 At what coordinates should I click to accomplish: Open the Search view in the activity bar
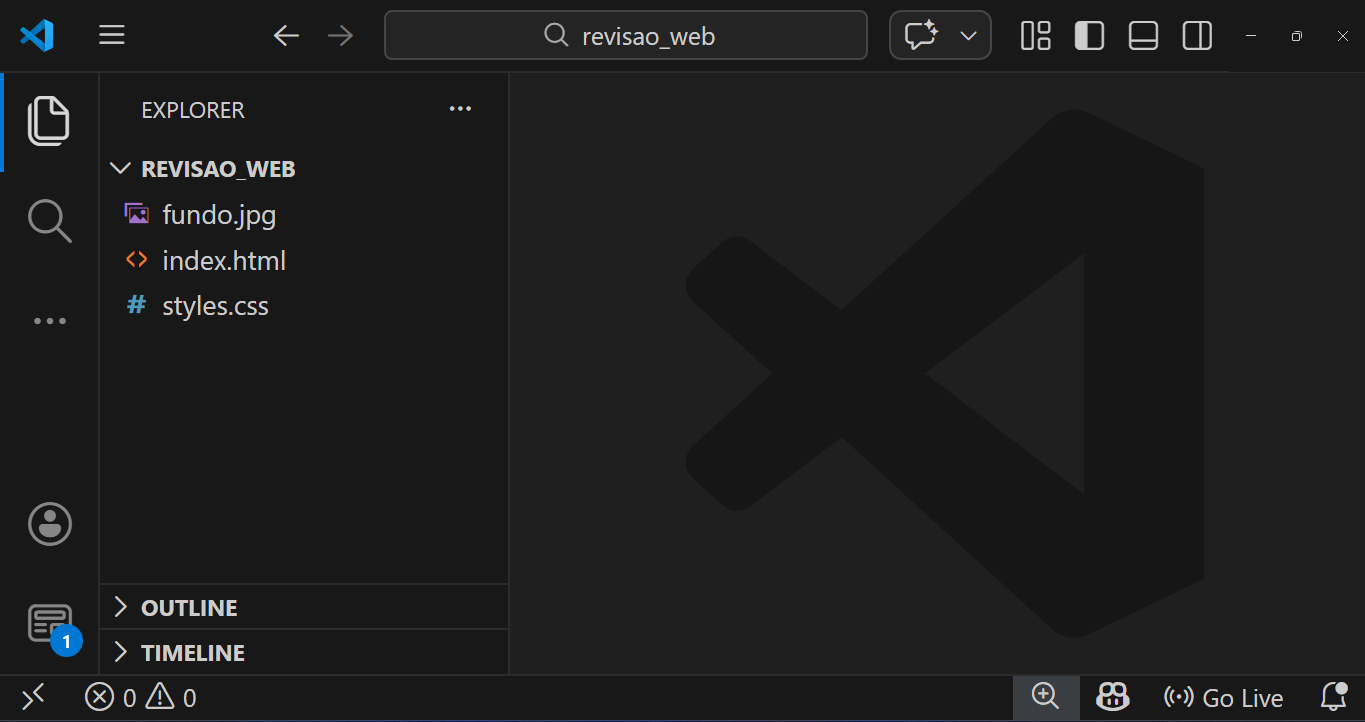[49, 221]
